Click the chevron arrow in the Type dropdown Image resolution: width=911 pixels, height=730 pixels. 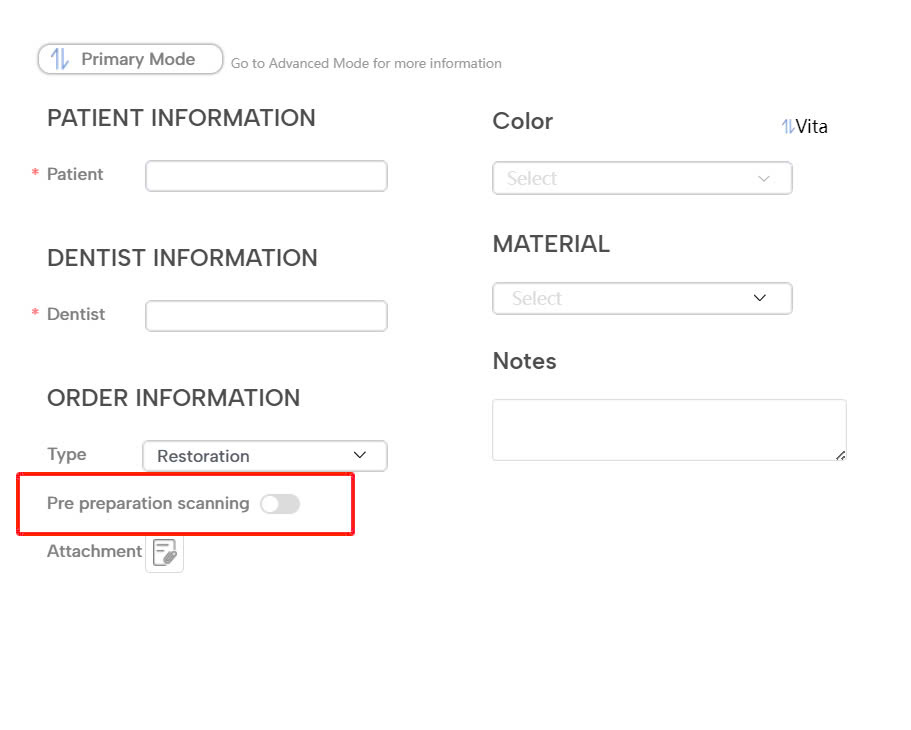[x=360, y=455]
